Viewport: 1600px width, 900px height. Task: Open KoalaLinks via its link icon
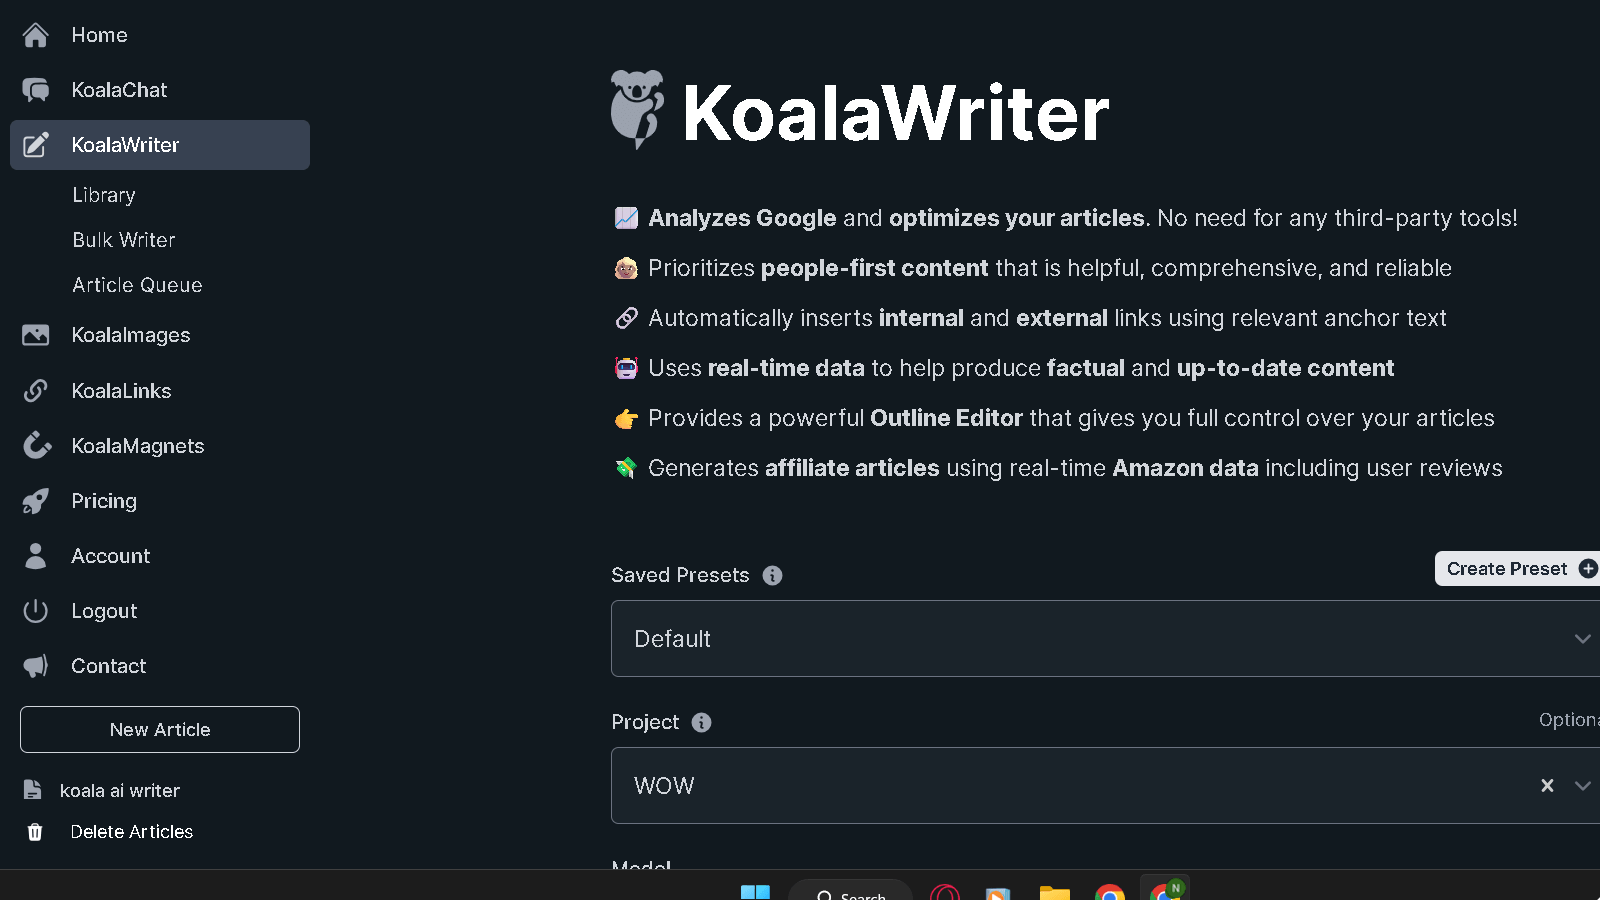[x=35, y=390]
